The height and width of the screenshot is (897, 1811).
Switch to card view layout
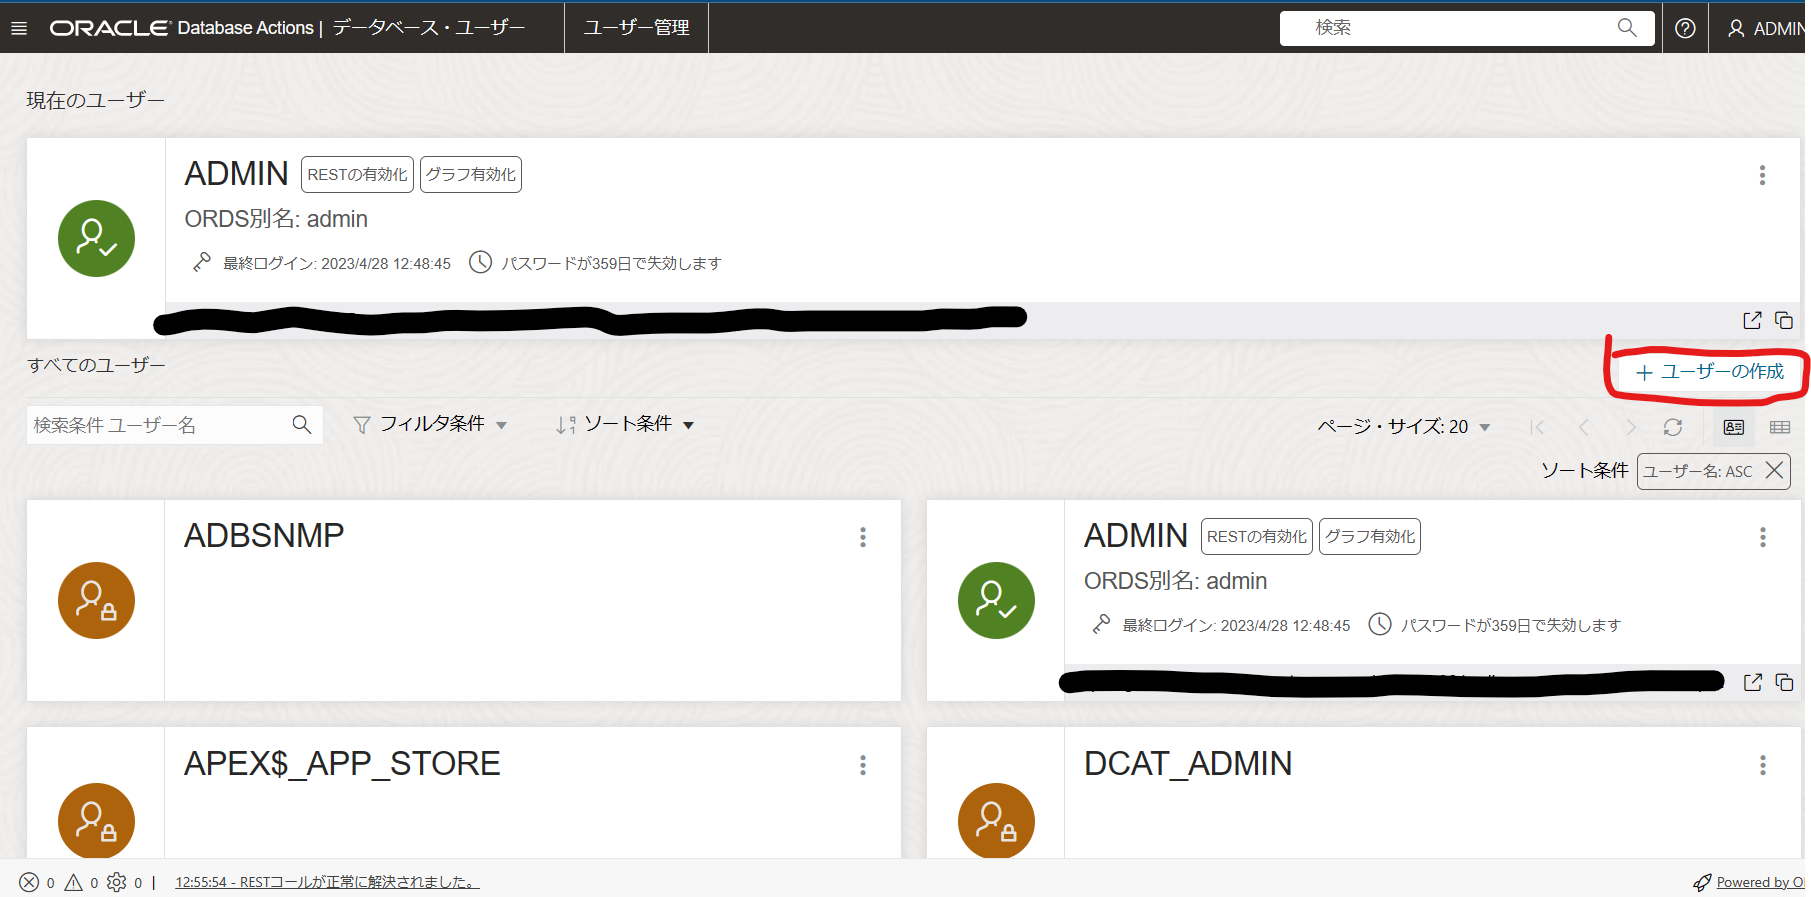tap(1734, 427)
